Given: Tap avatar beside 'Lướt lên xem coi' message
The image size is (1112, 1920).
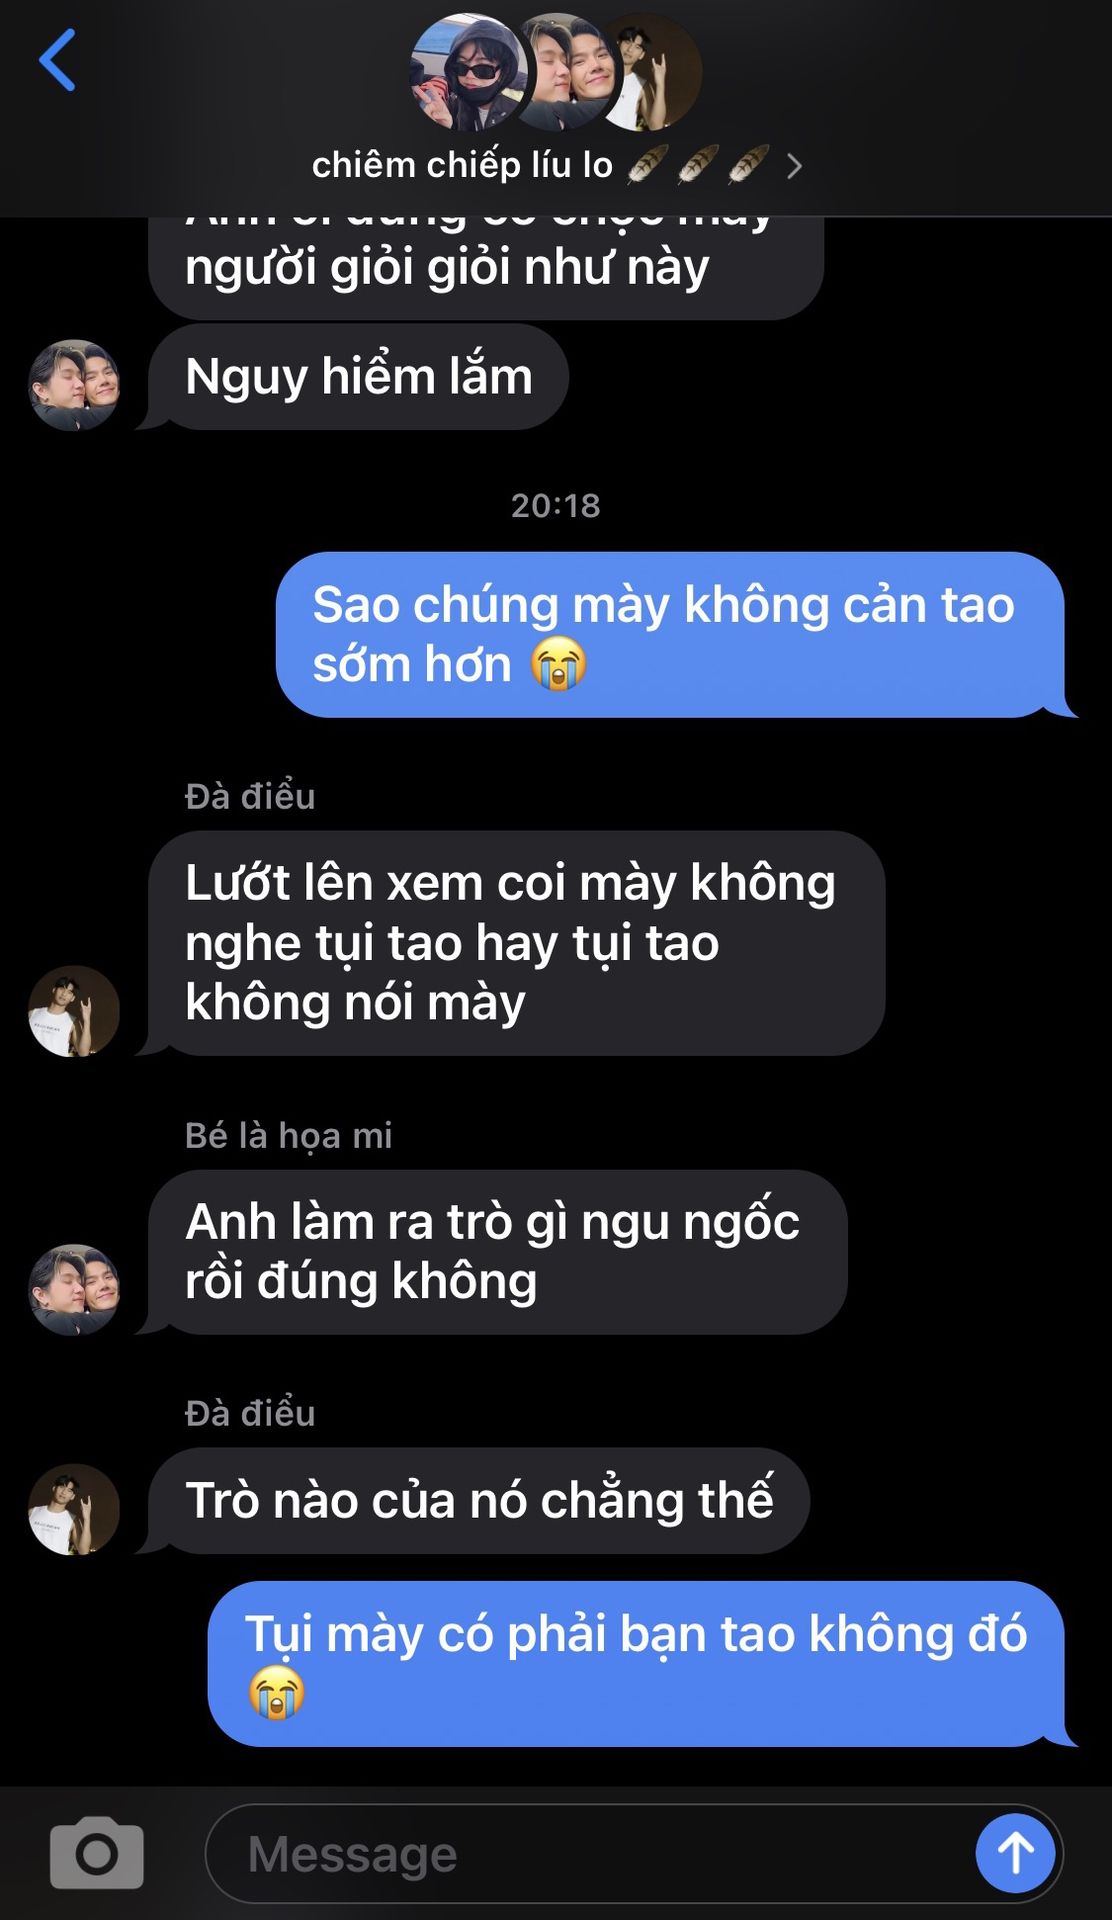Looking at the screenshot, I should pyautogui.click(x=74, y=1011).
